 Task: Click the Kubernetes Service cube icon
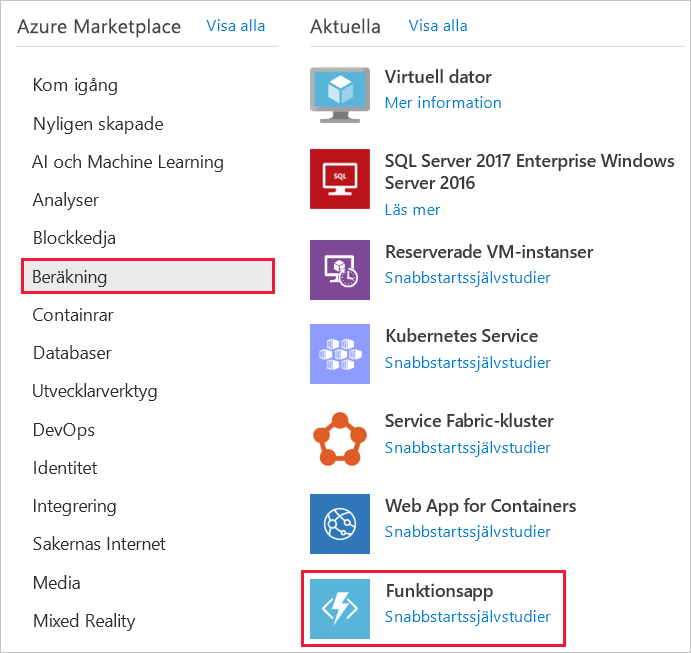(340, 354)
